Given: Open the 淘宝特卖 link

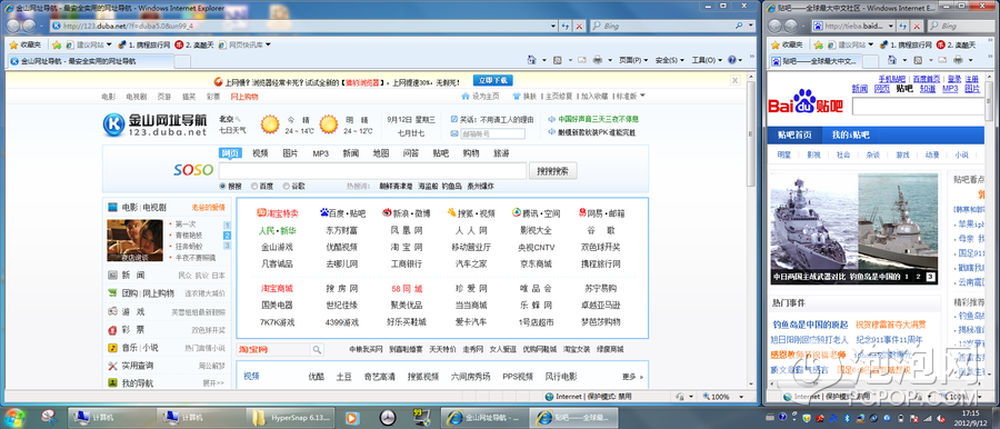Looking at the screenshot, I should [x=278, y=213].
